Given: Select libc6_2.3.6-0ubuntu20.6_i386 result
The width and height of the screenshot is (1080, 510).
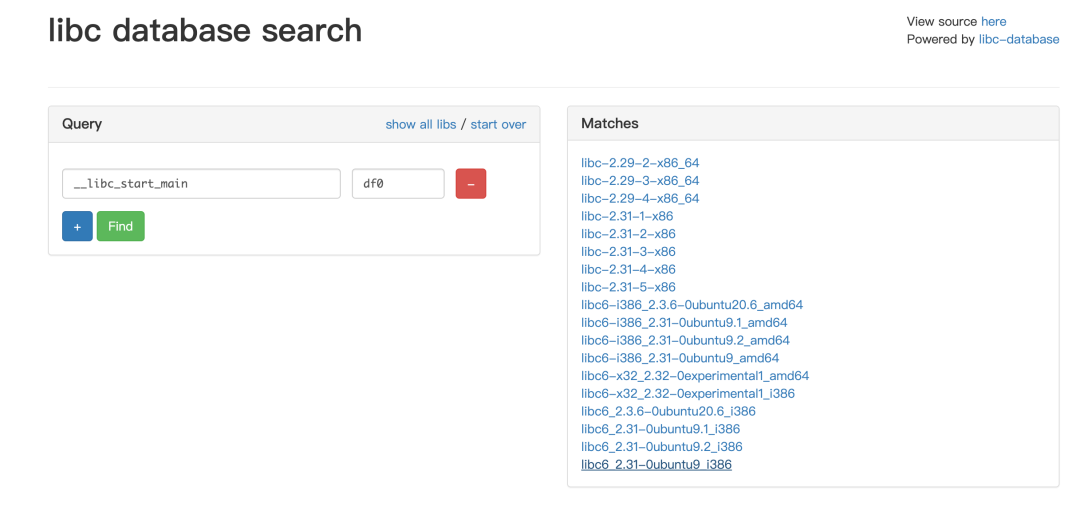Looking at the screenshot, I should tap(668, 411).
